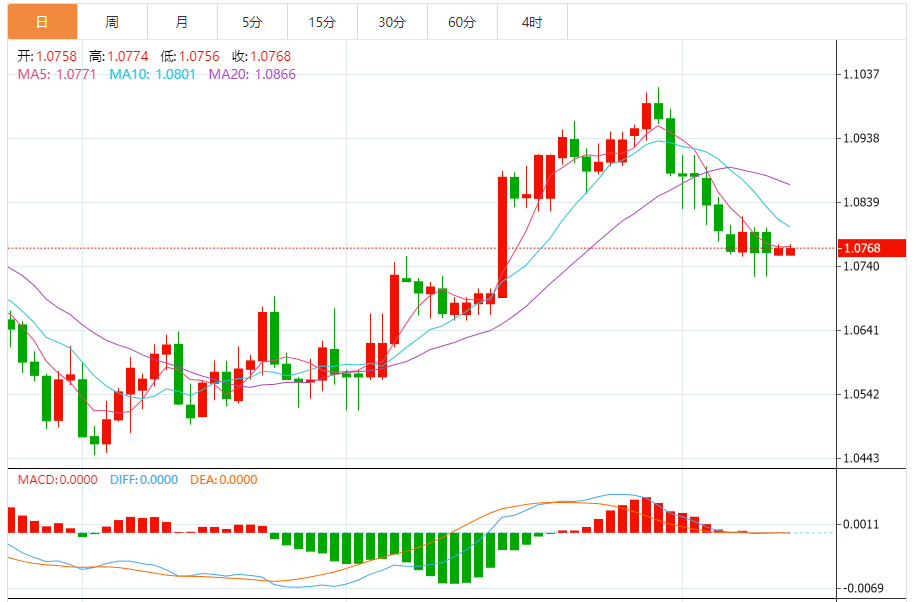Click the 高:1.0774 high price value
917x602 pixels.
coord(119,56)
